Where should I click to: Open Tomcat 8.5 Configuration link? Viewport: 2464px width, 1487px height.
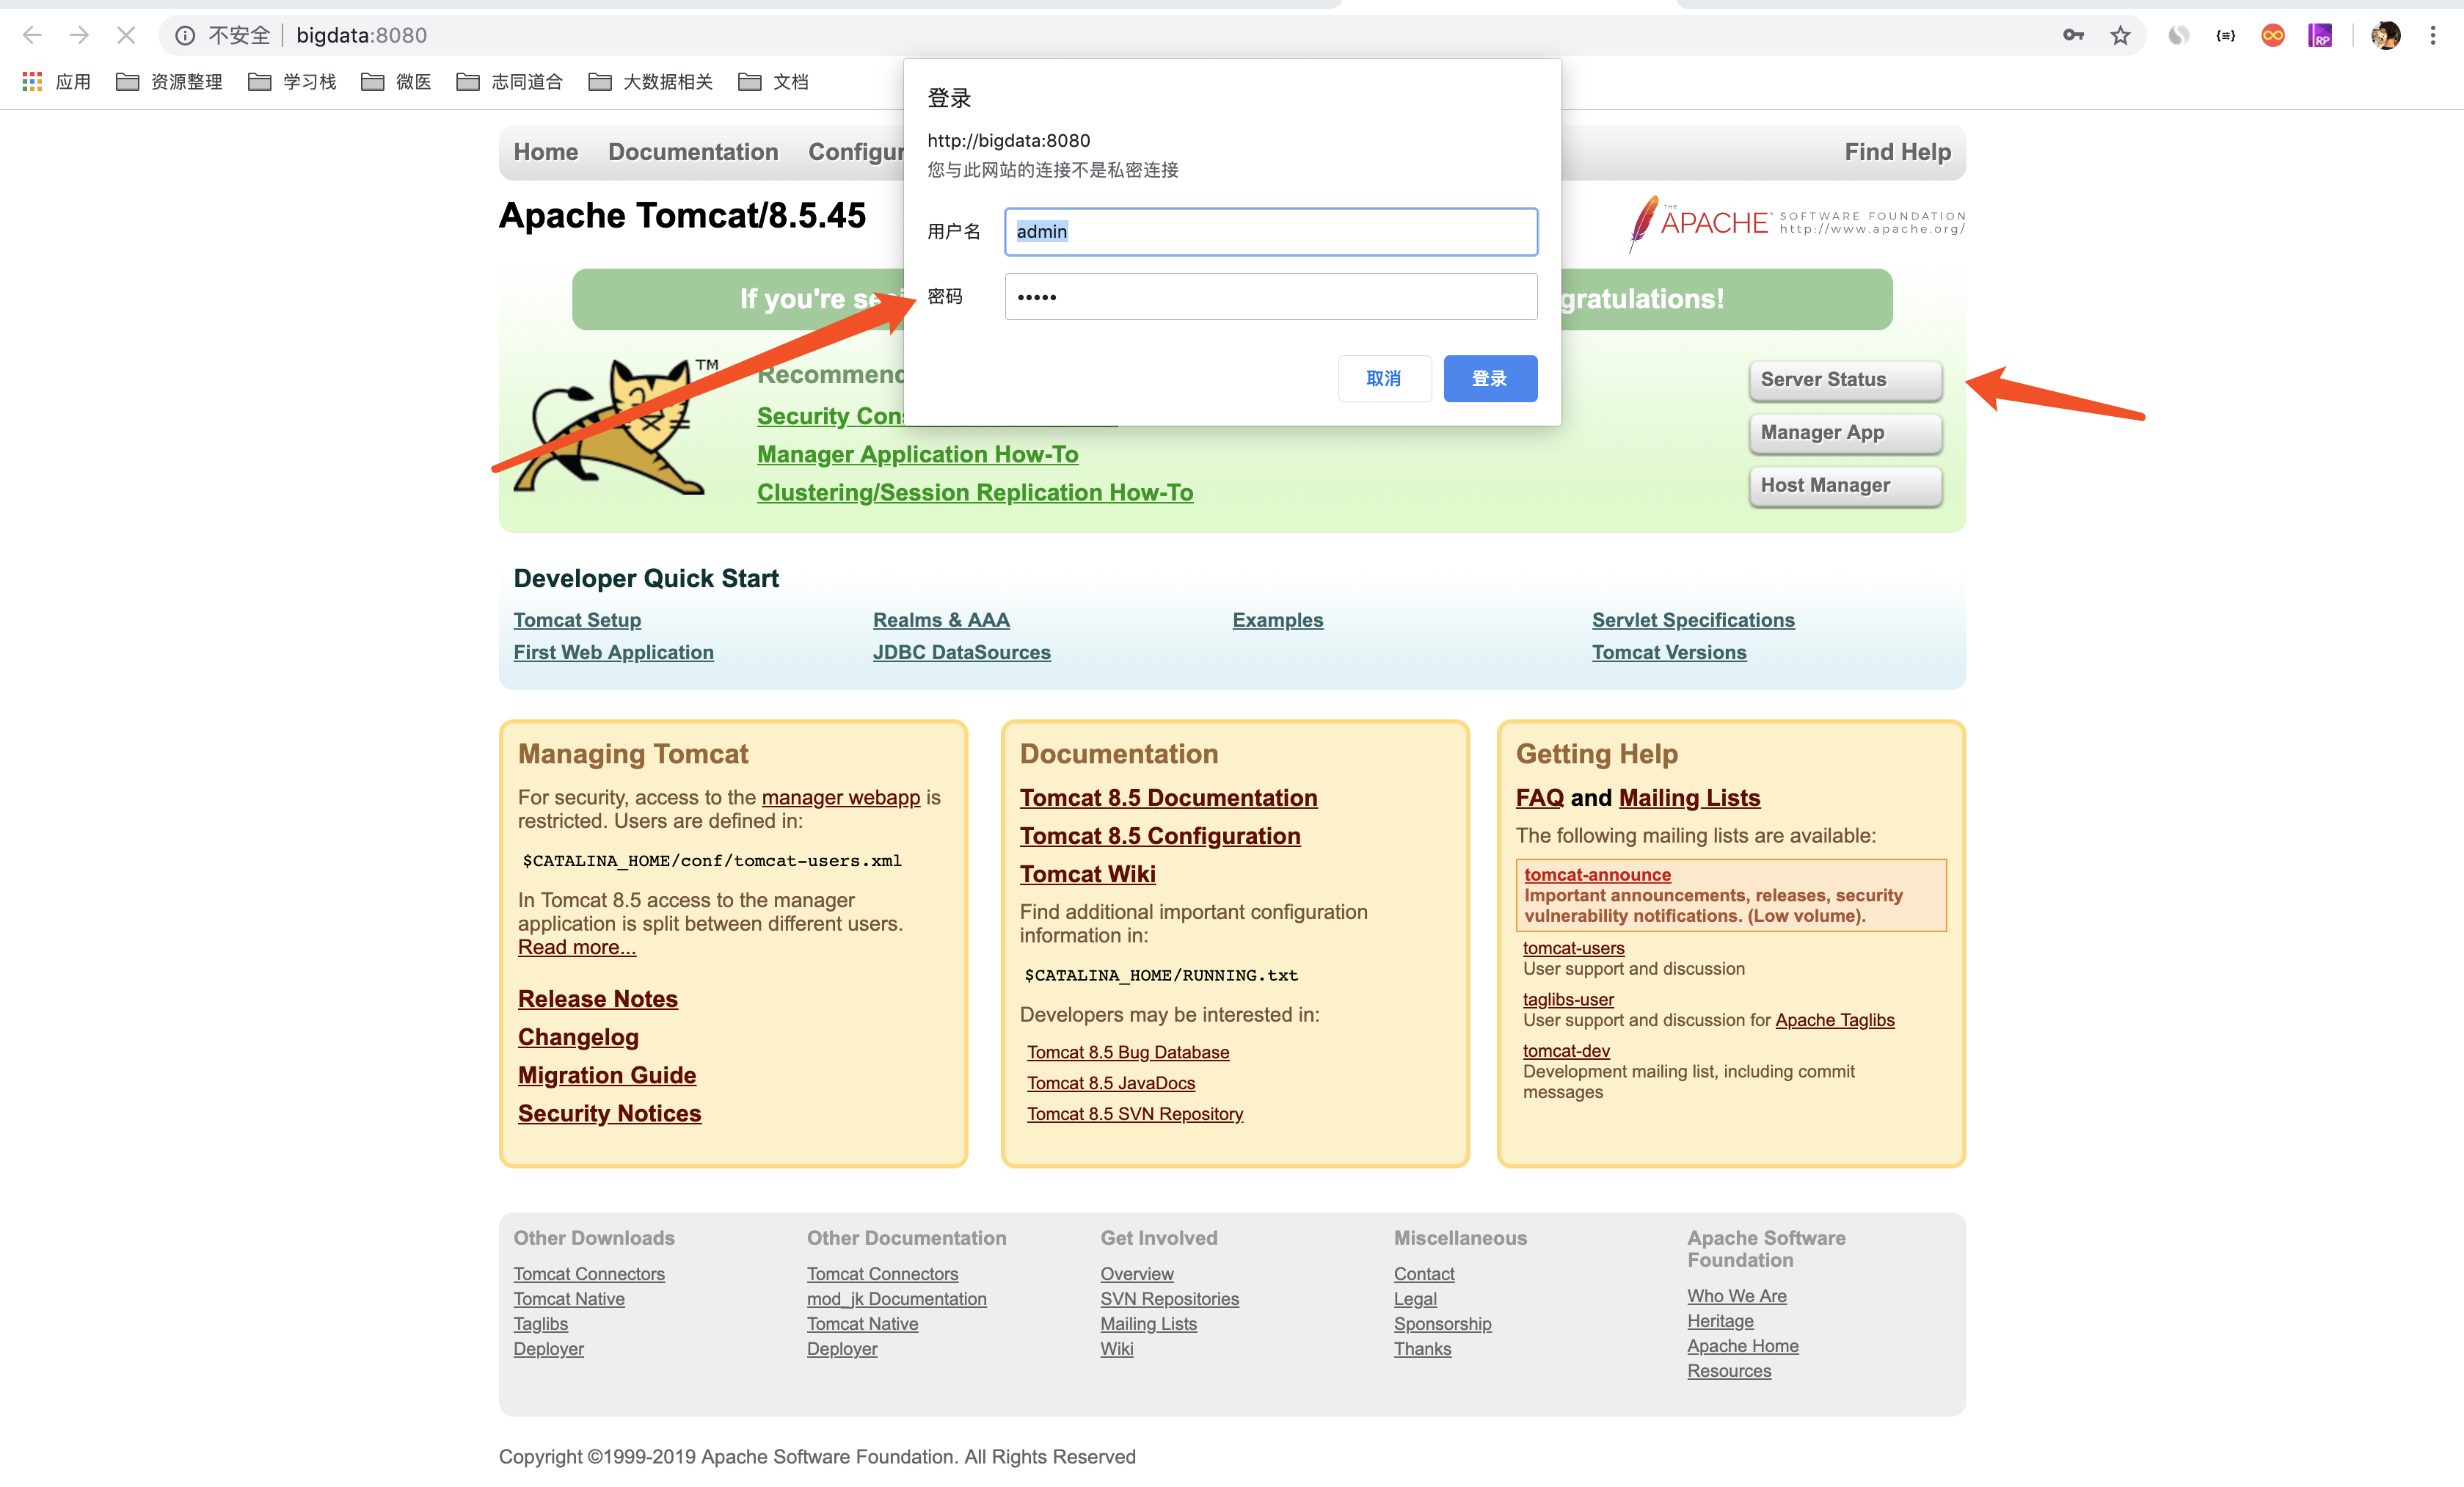tap(1160, 835)
